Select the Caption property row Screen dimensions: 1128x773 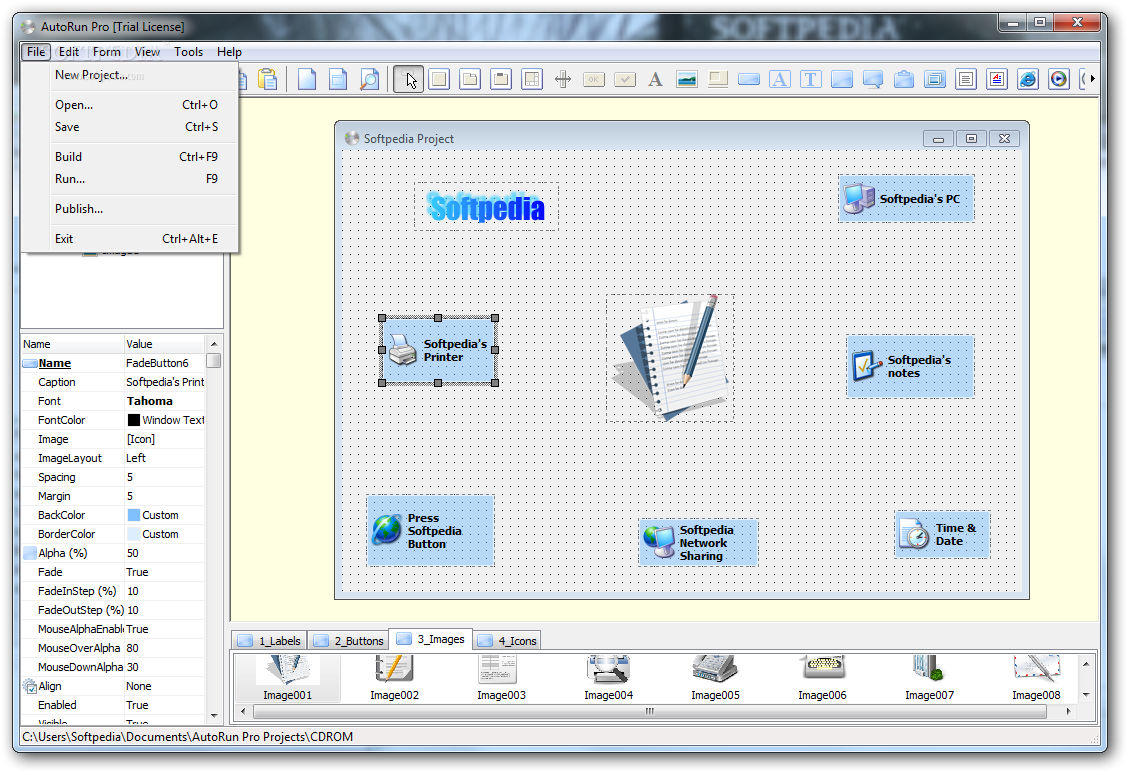(114, 383)
